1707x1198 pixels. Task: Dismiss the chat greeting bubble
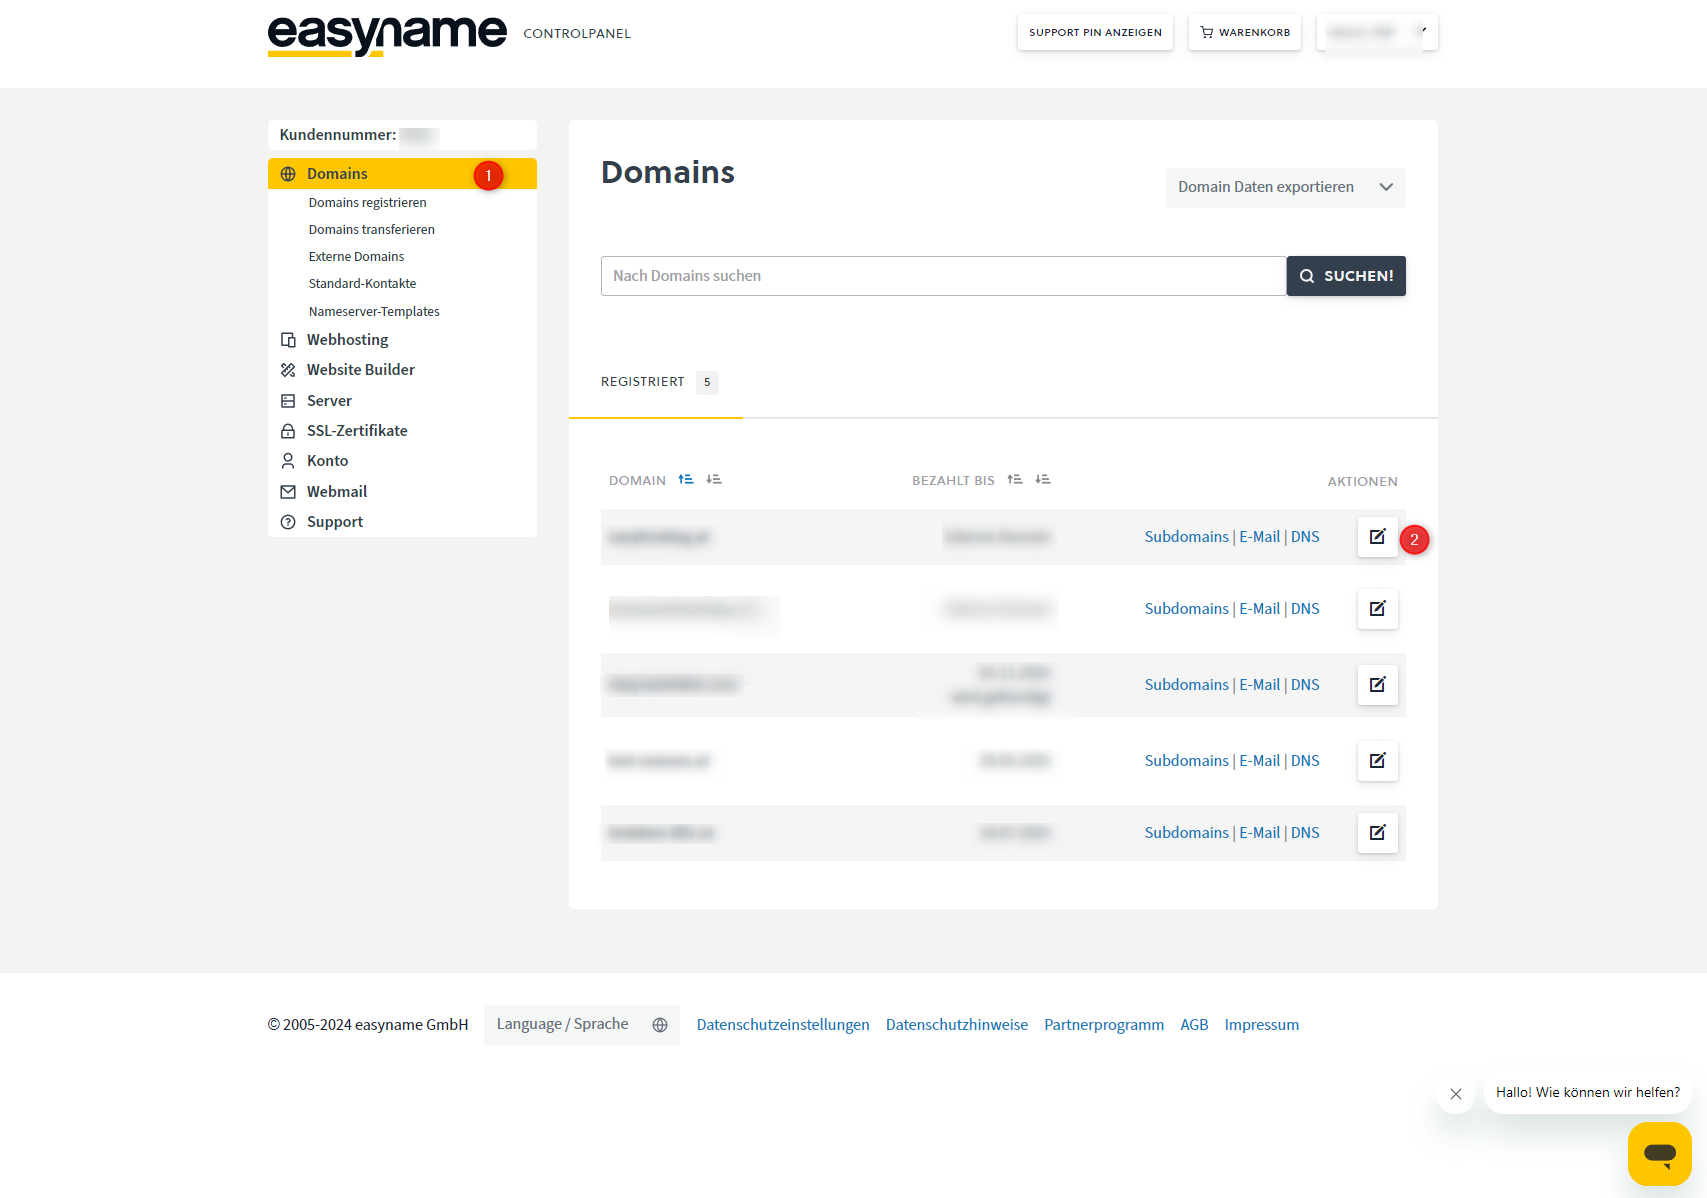click(1456, 1094)
